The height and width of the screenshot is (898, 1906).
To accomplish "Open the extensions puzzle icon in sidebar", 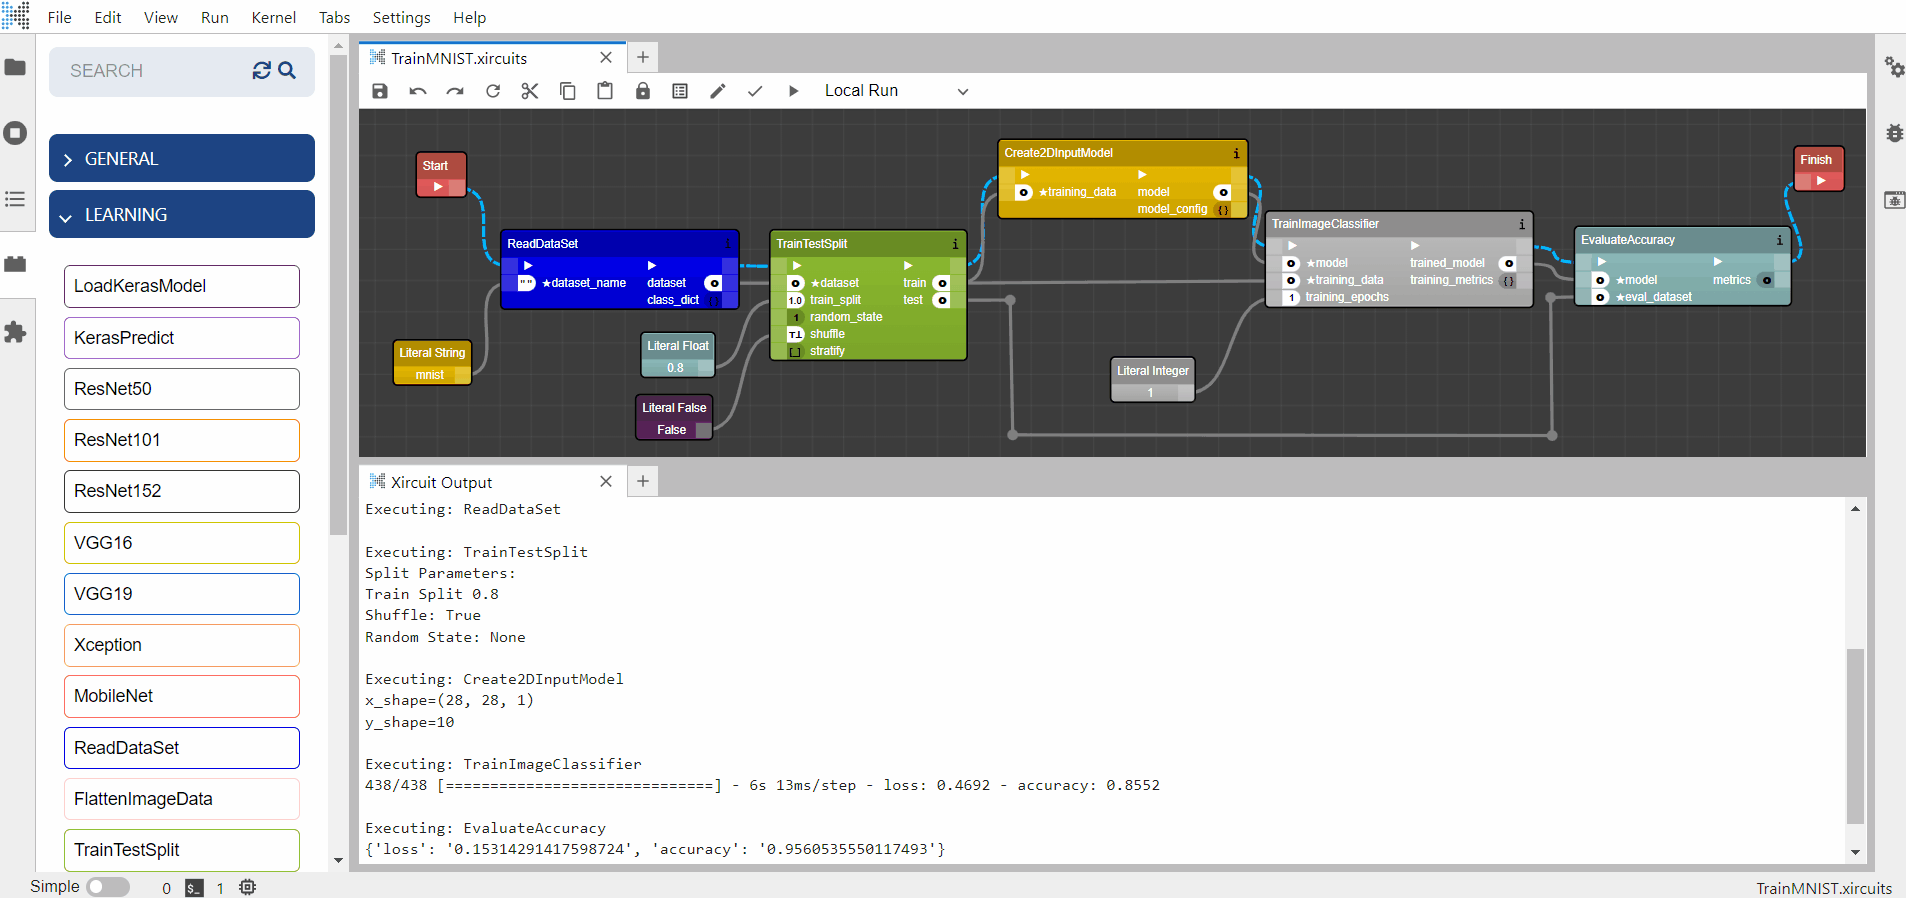I will tap(15, 332).
